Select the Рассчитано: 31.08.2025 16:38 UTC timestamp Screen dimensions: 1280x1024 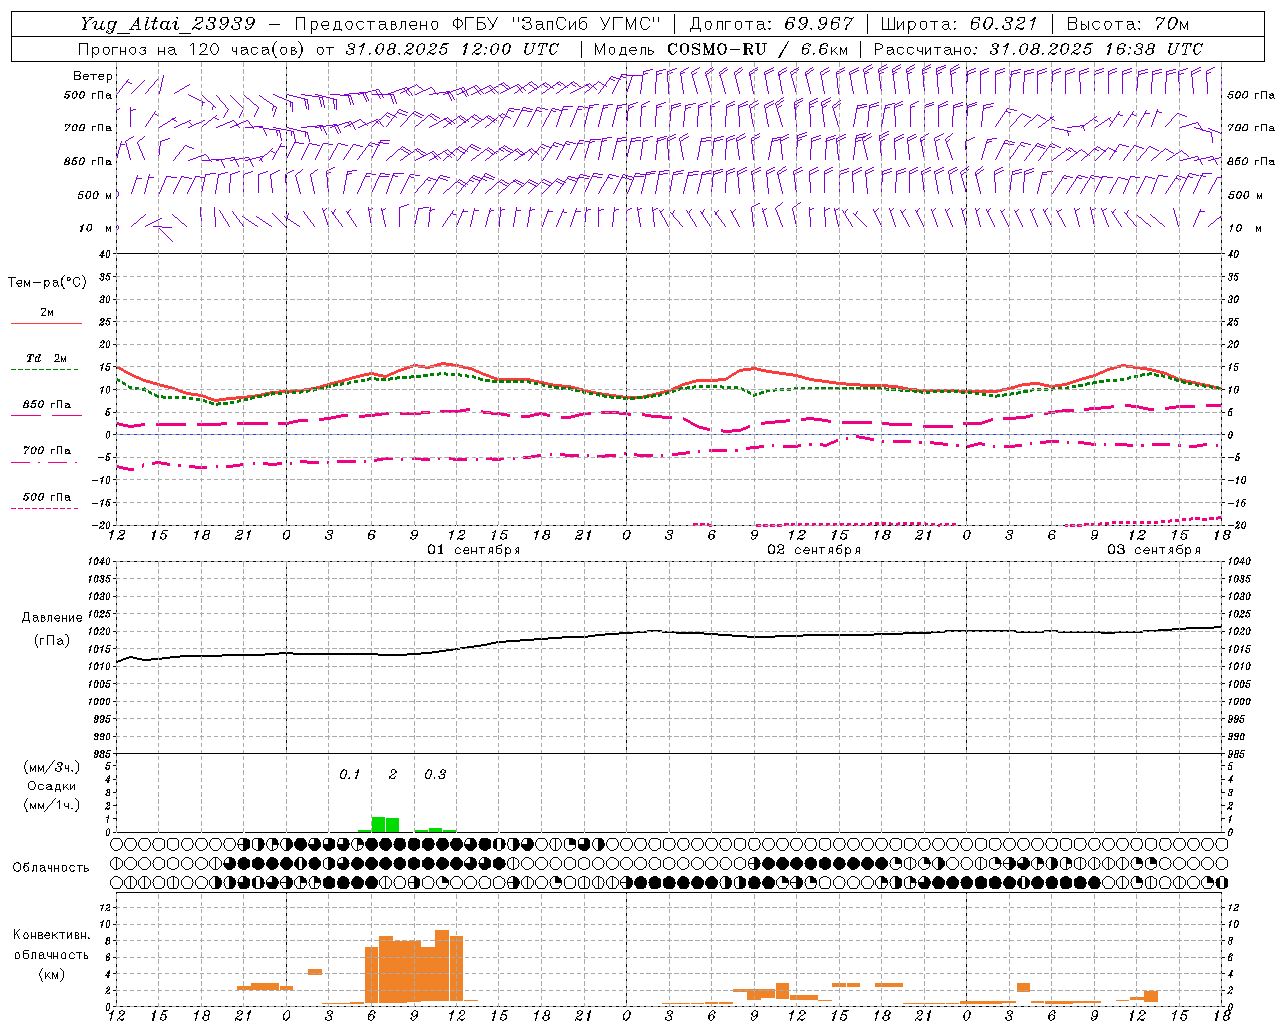pyautogui.click(x=1038, y=49)
